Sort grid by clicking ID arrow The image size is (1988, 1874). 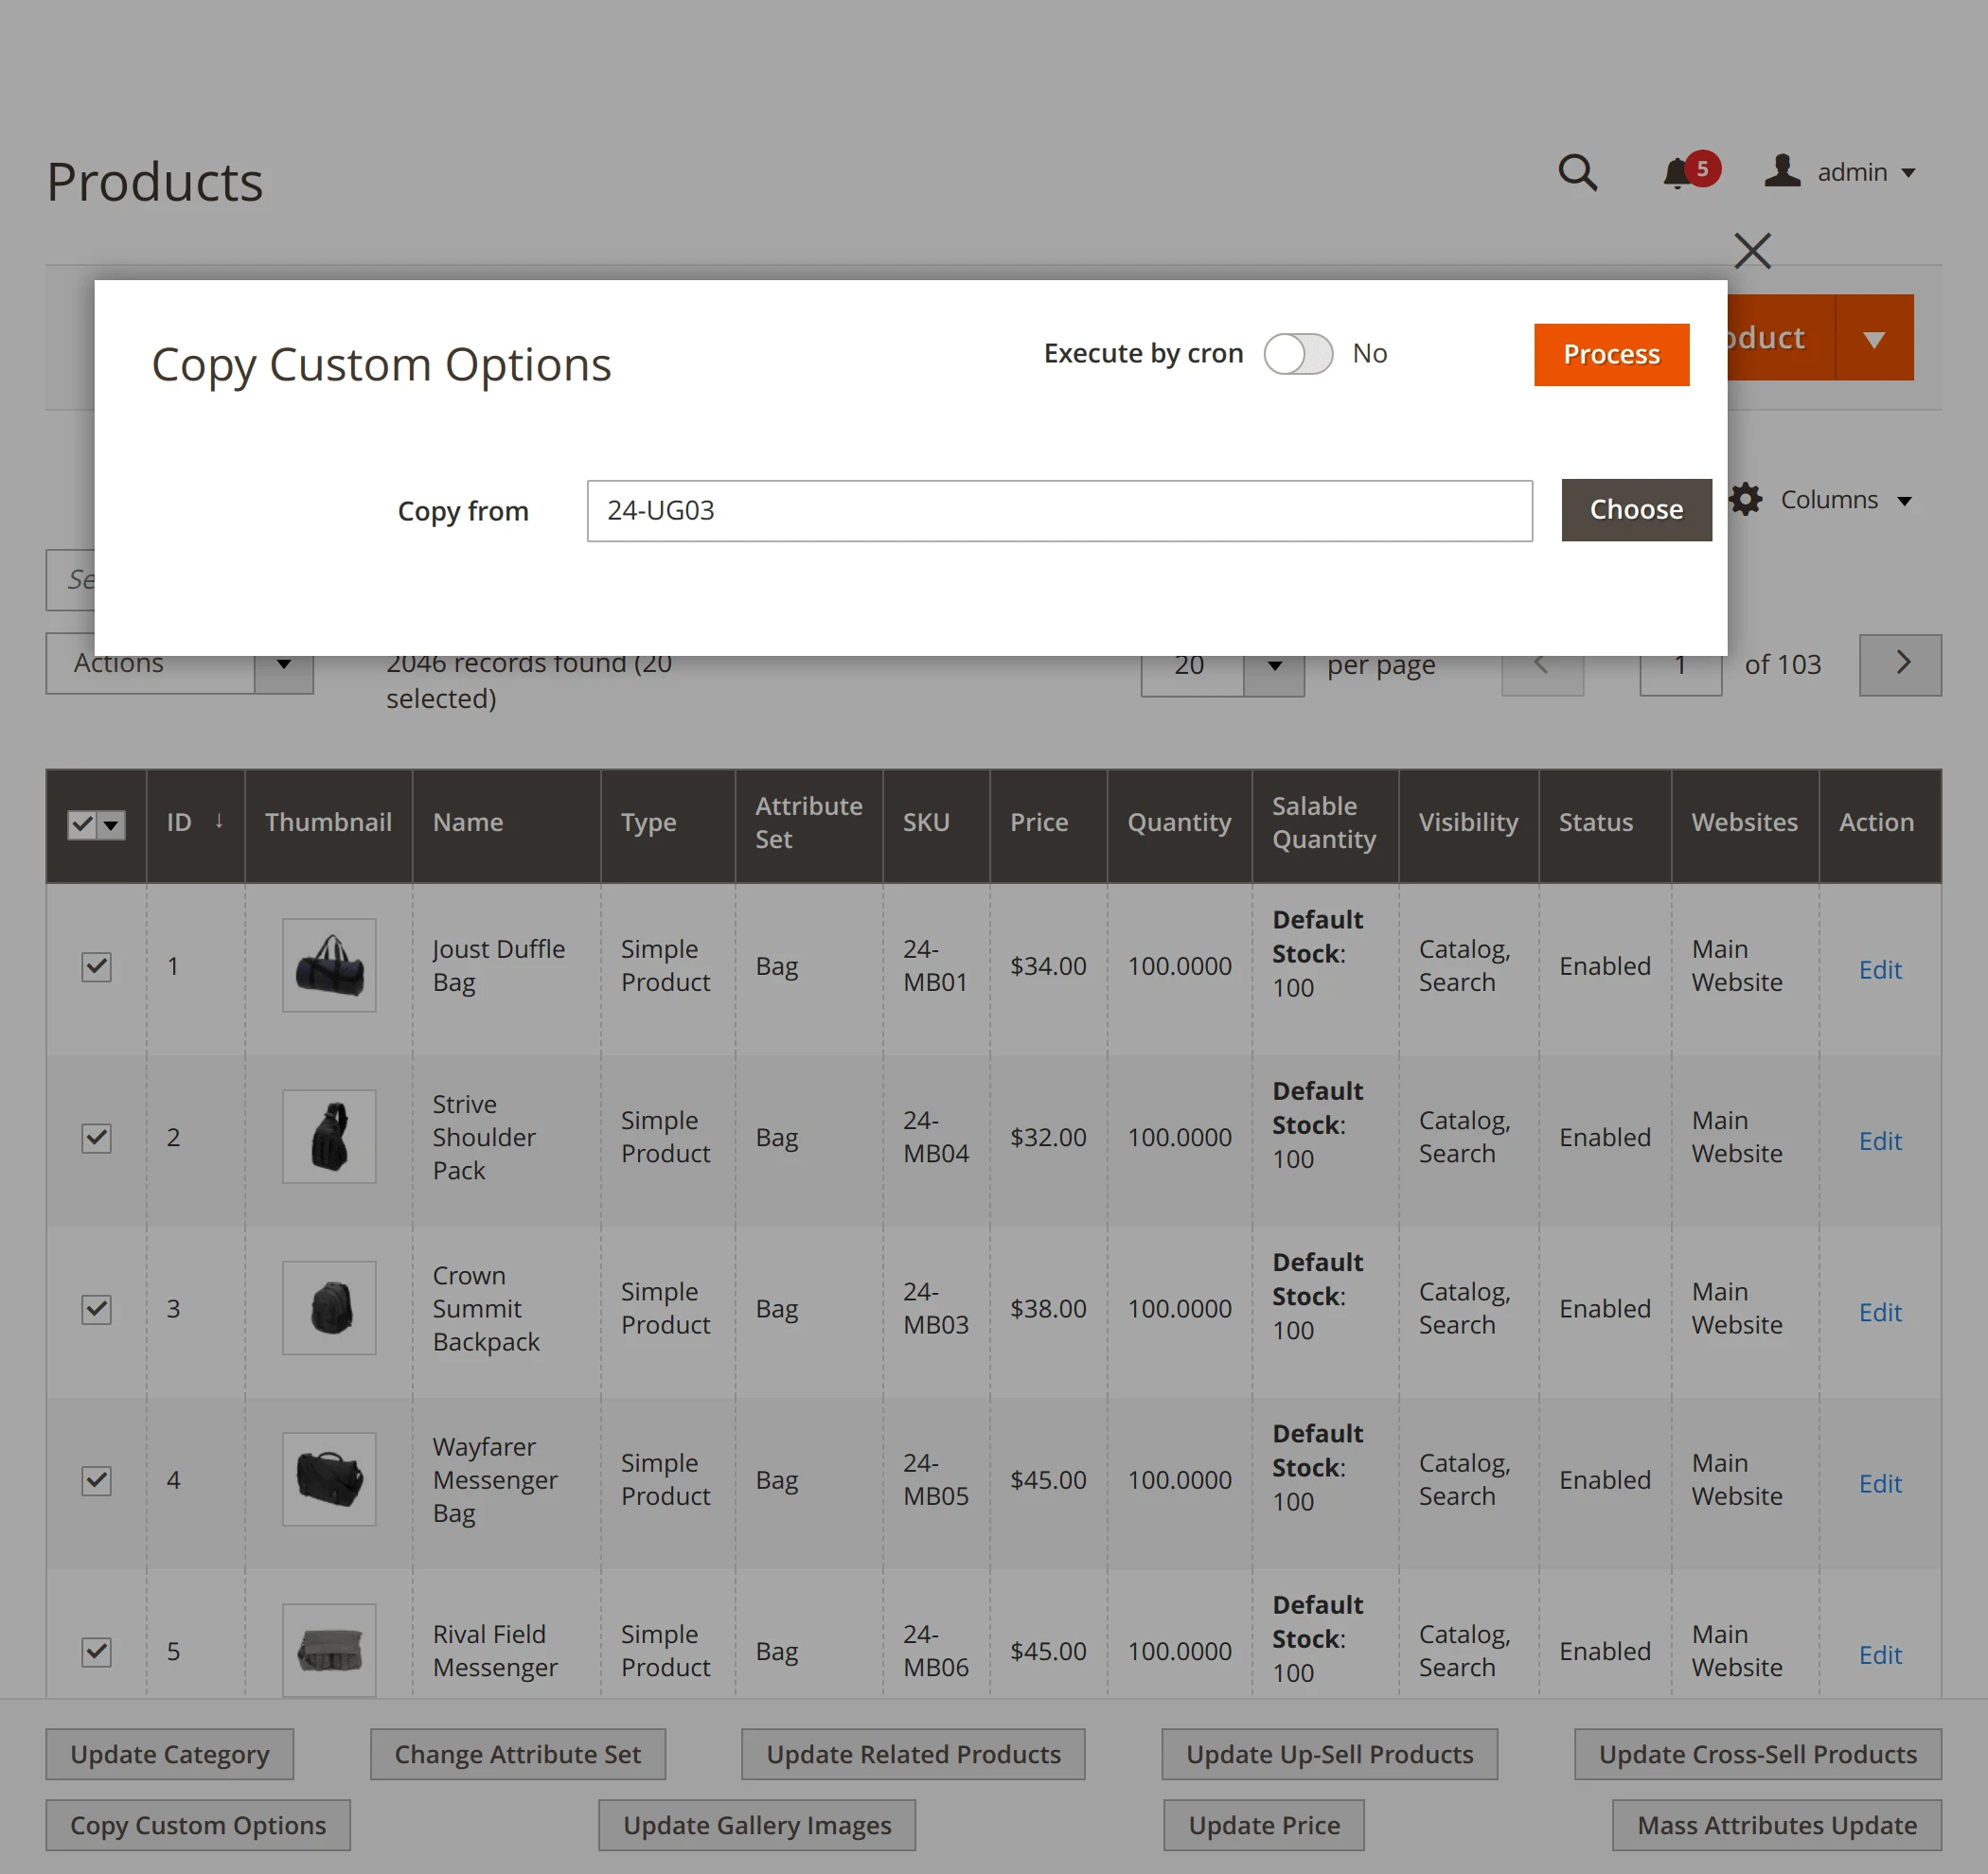[220, 822]
